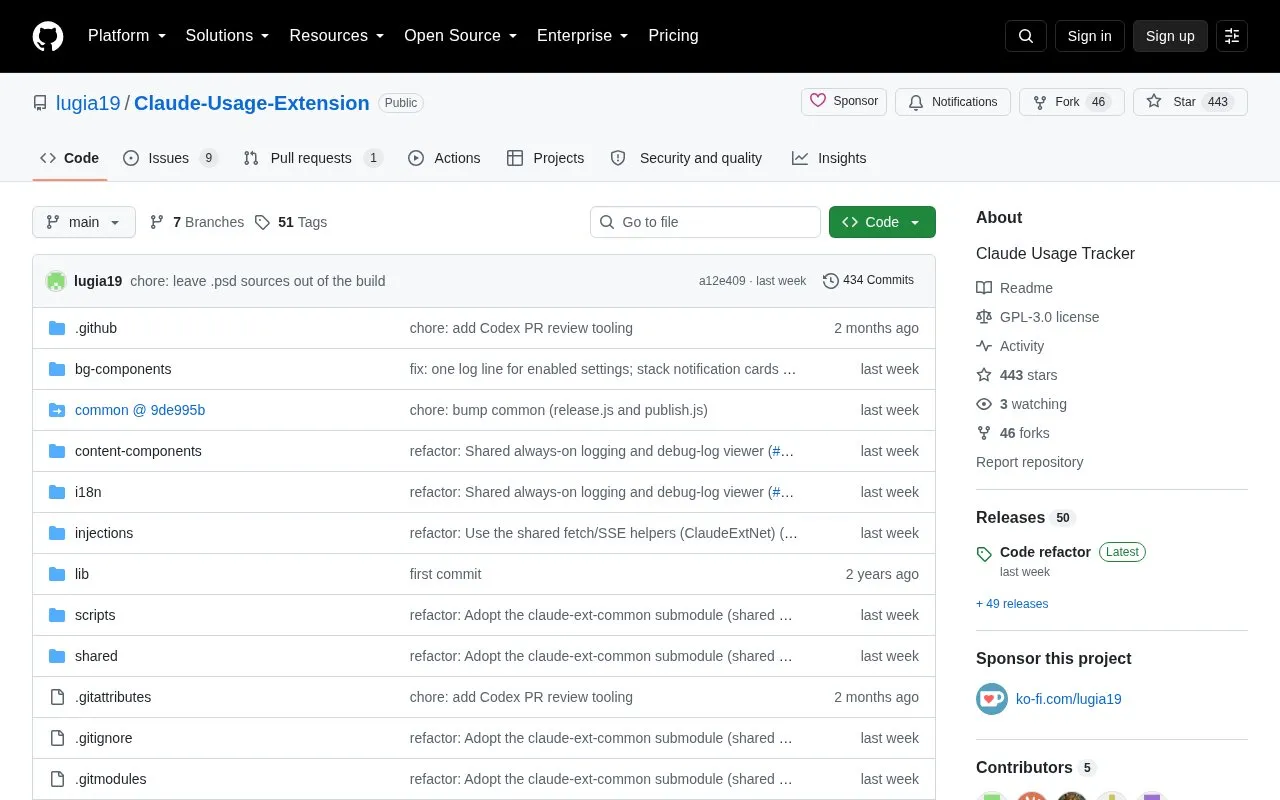This screenshot has height=800, width=1280.
Task: Open the Projects tab
Action: pyautogui.click(x=545, y=158)
